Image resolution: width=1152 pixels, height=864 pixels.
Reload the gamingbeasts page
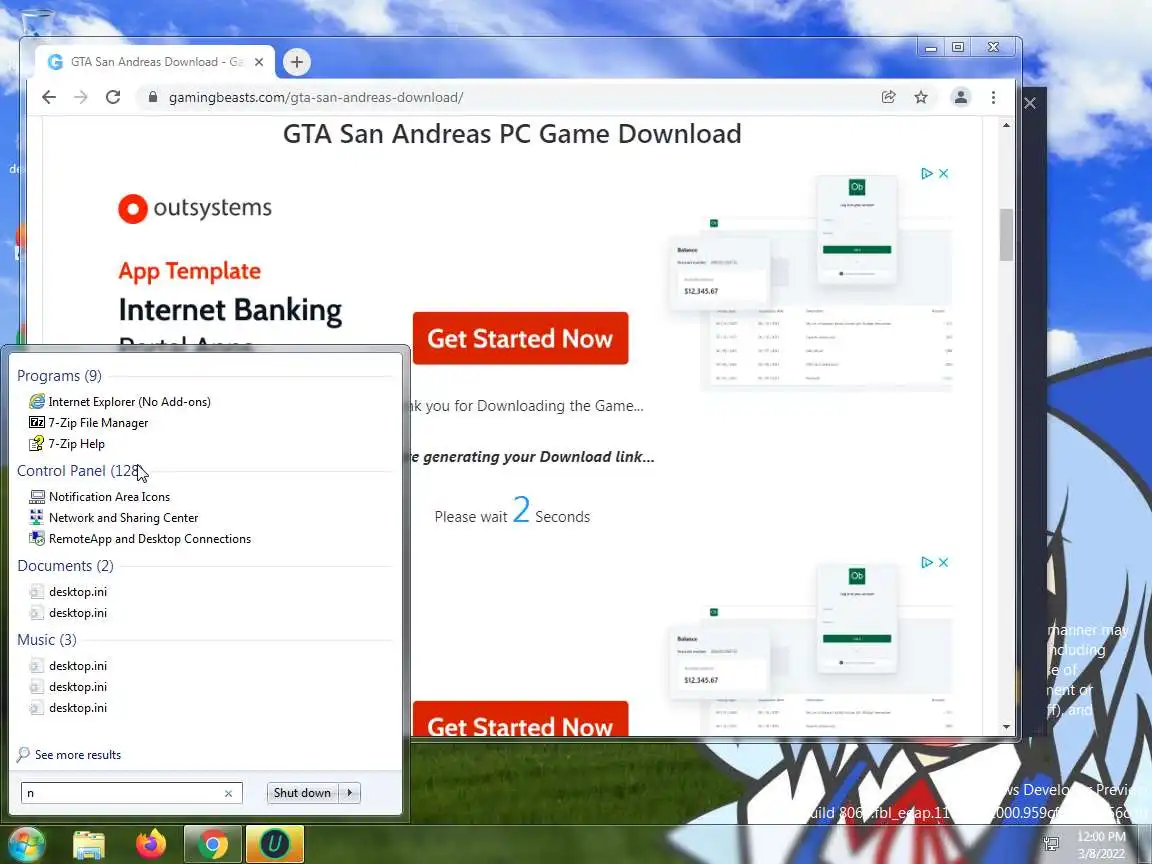coord(112,97)
